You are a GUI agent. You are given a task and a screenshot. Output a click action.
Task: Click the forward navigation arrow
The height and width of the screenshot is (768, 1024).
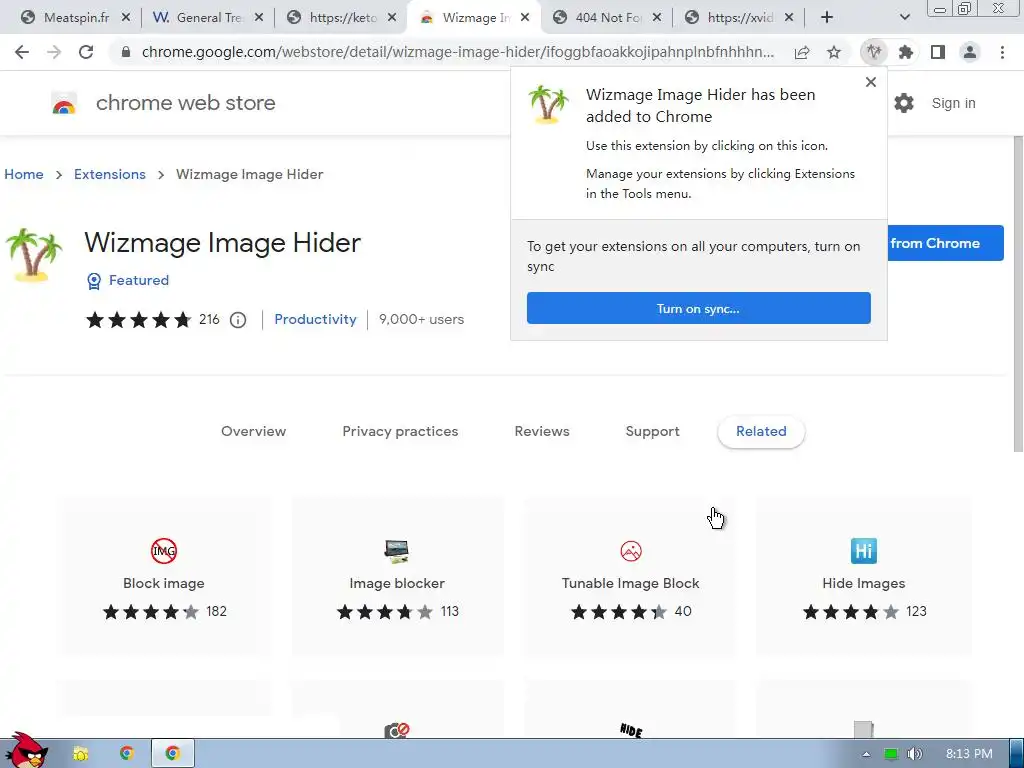[54, 52]
